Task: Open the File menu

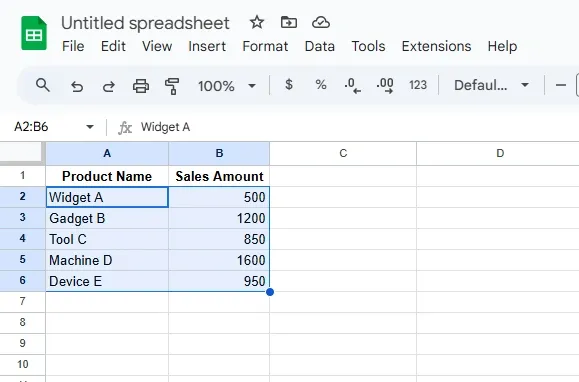Action: [x=73, y=46]
